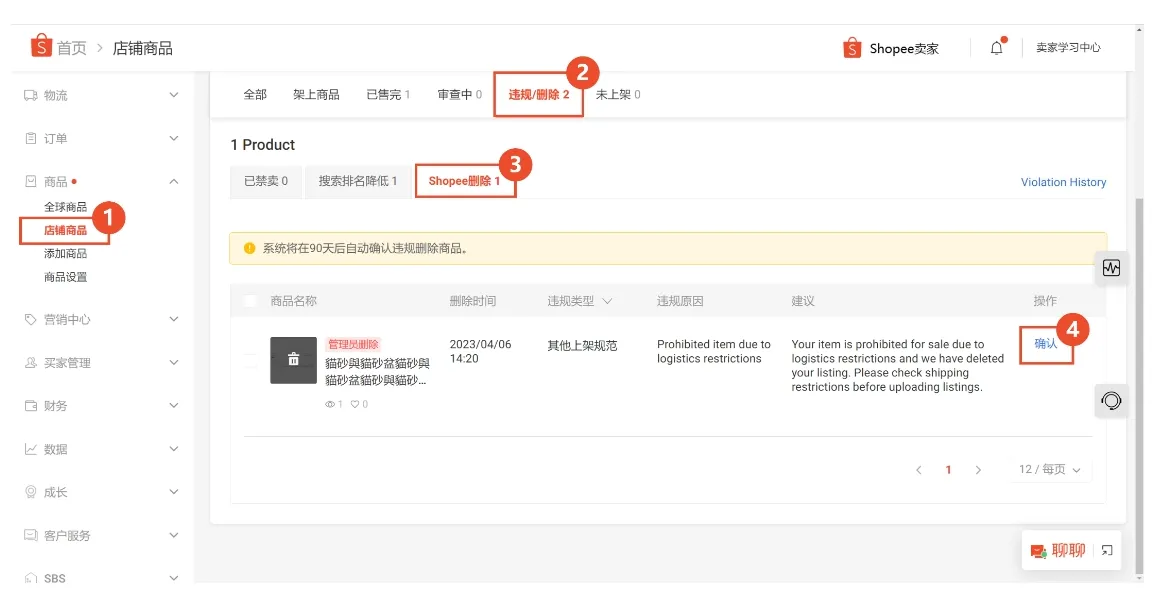This screenshot has height=594, width=1156.
Task: Go to next page using pagination arrow
Action: (x=978, y=469)
